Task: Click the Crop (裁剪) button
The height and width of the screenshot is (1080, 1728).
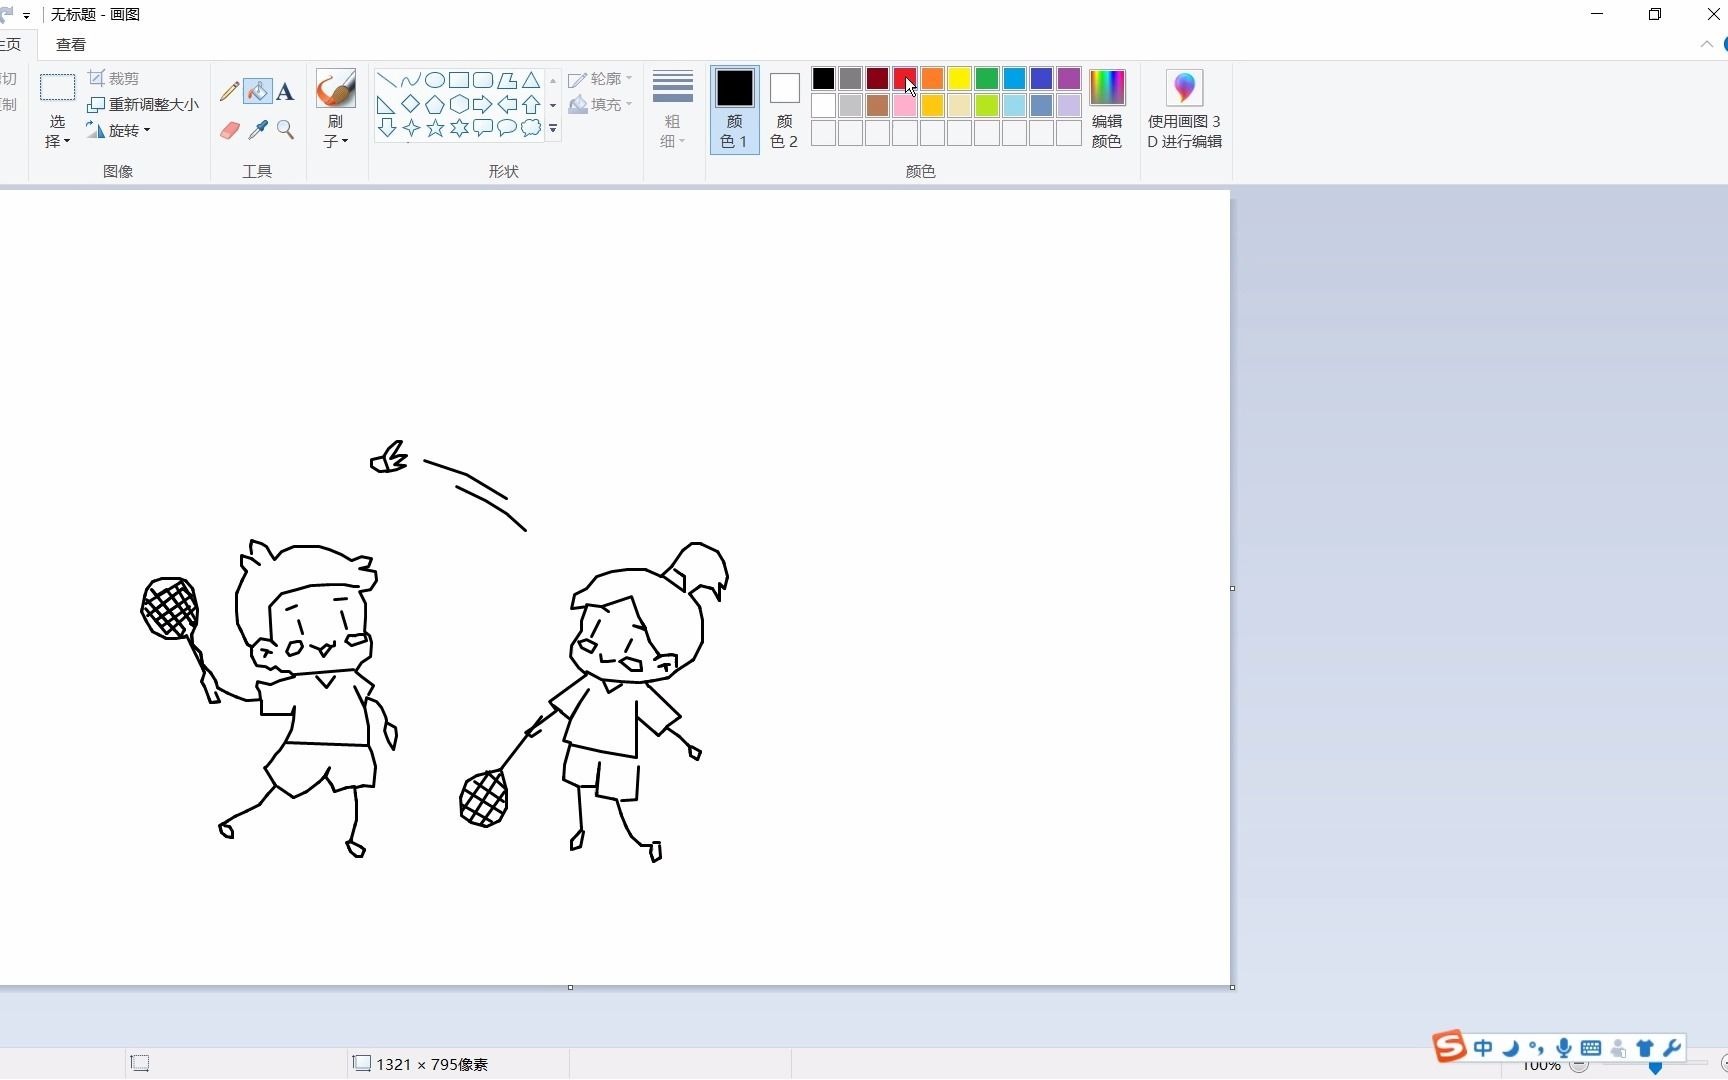Action: tap(113, 78)
